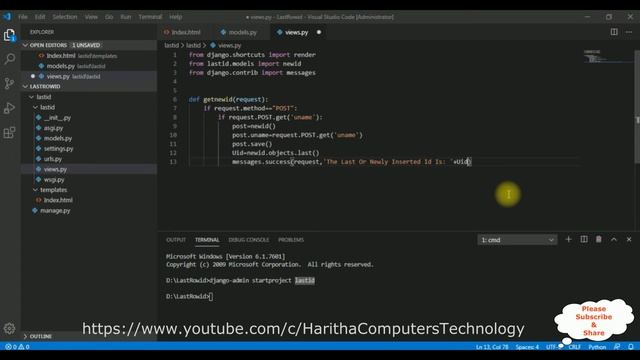
Task: Kill the terminal with trash icon
Action: pyautogui.click(x=599, y=240)
